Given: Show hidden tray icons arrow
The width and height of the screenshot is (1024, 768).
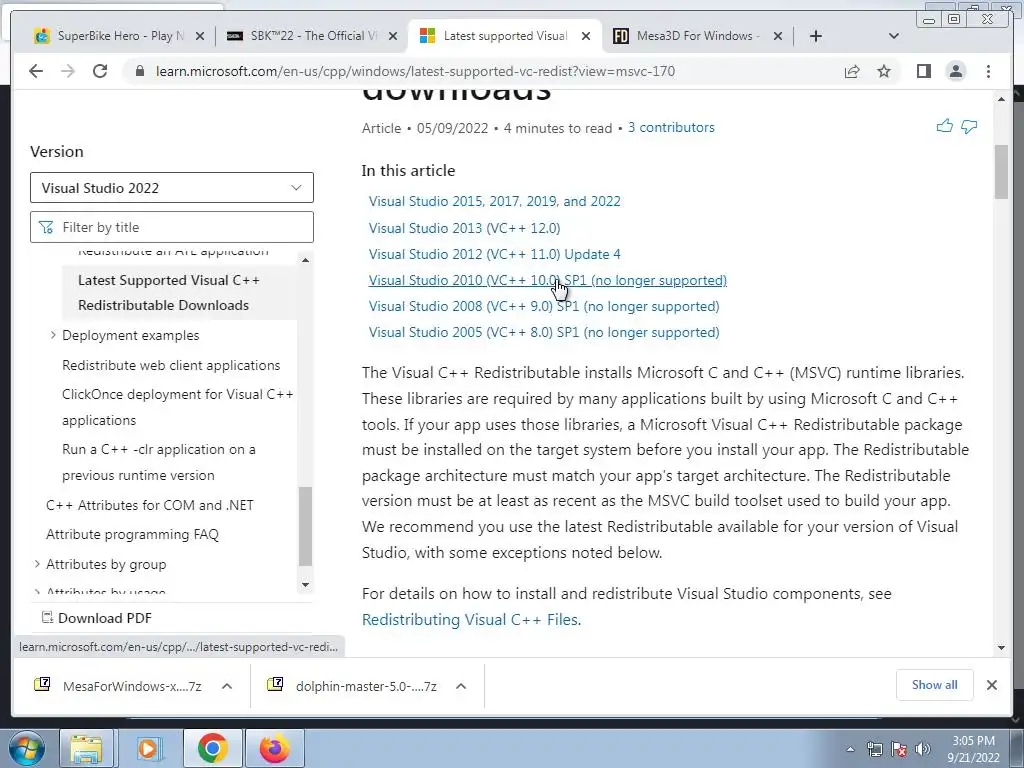Looking at the screenshot, I should (x=850, y=749).
